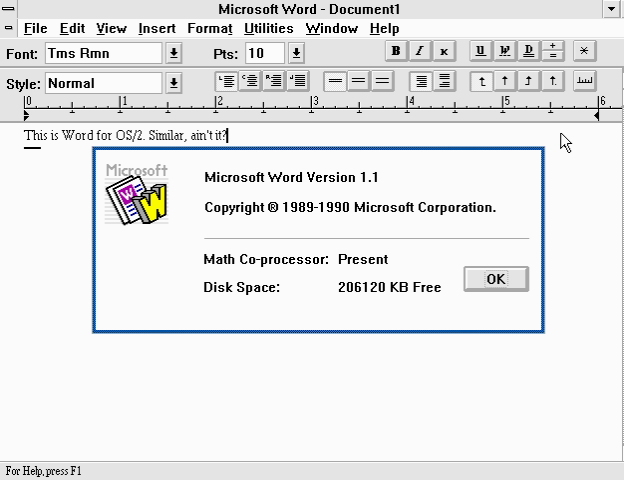Click 'For Help, press F1' status text
The height and width of the screenshot is (480, 624).
pos(43,471)
